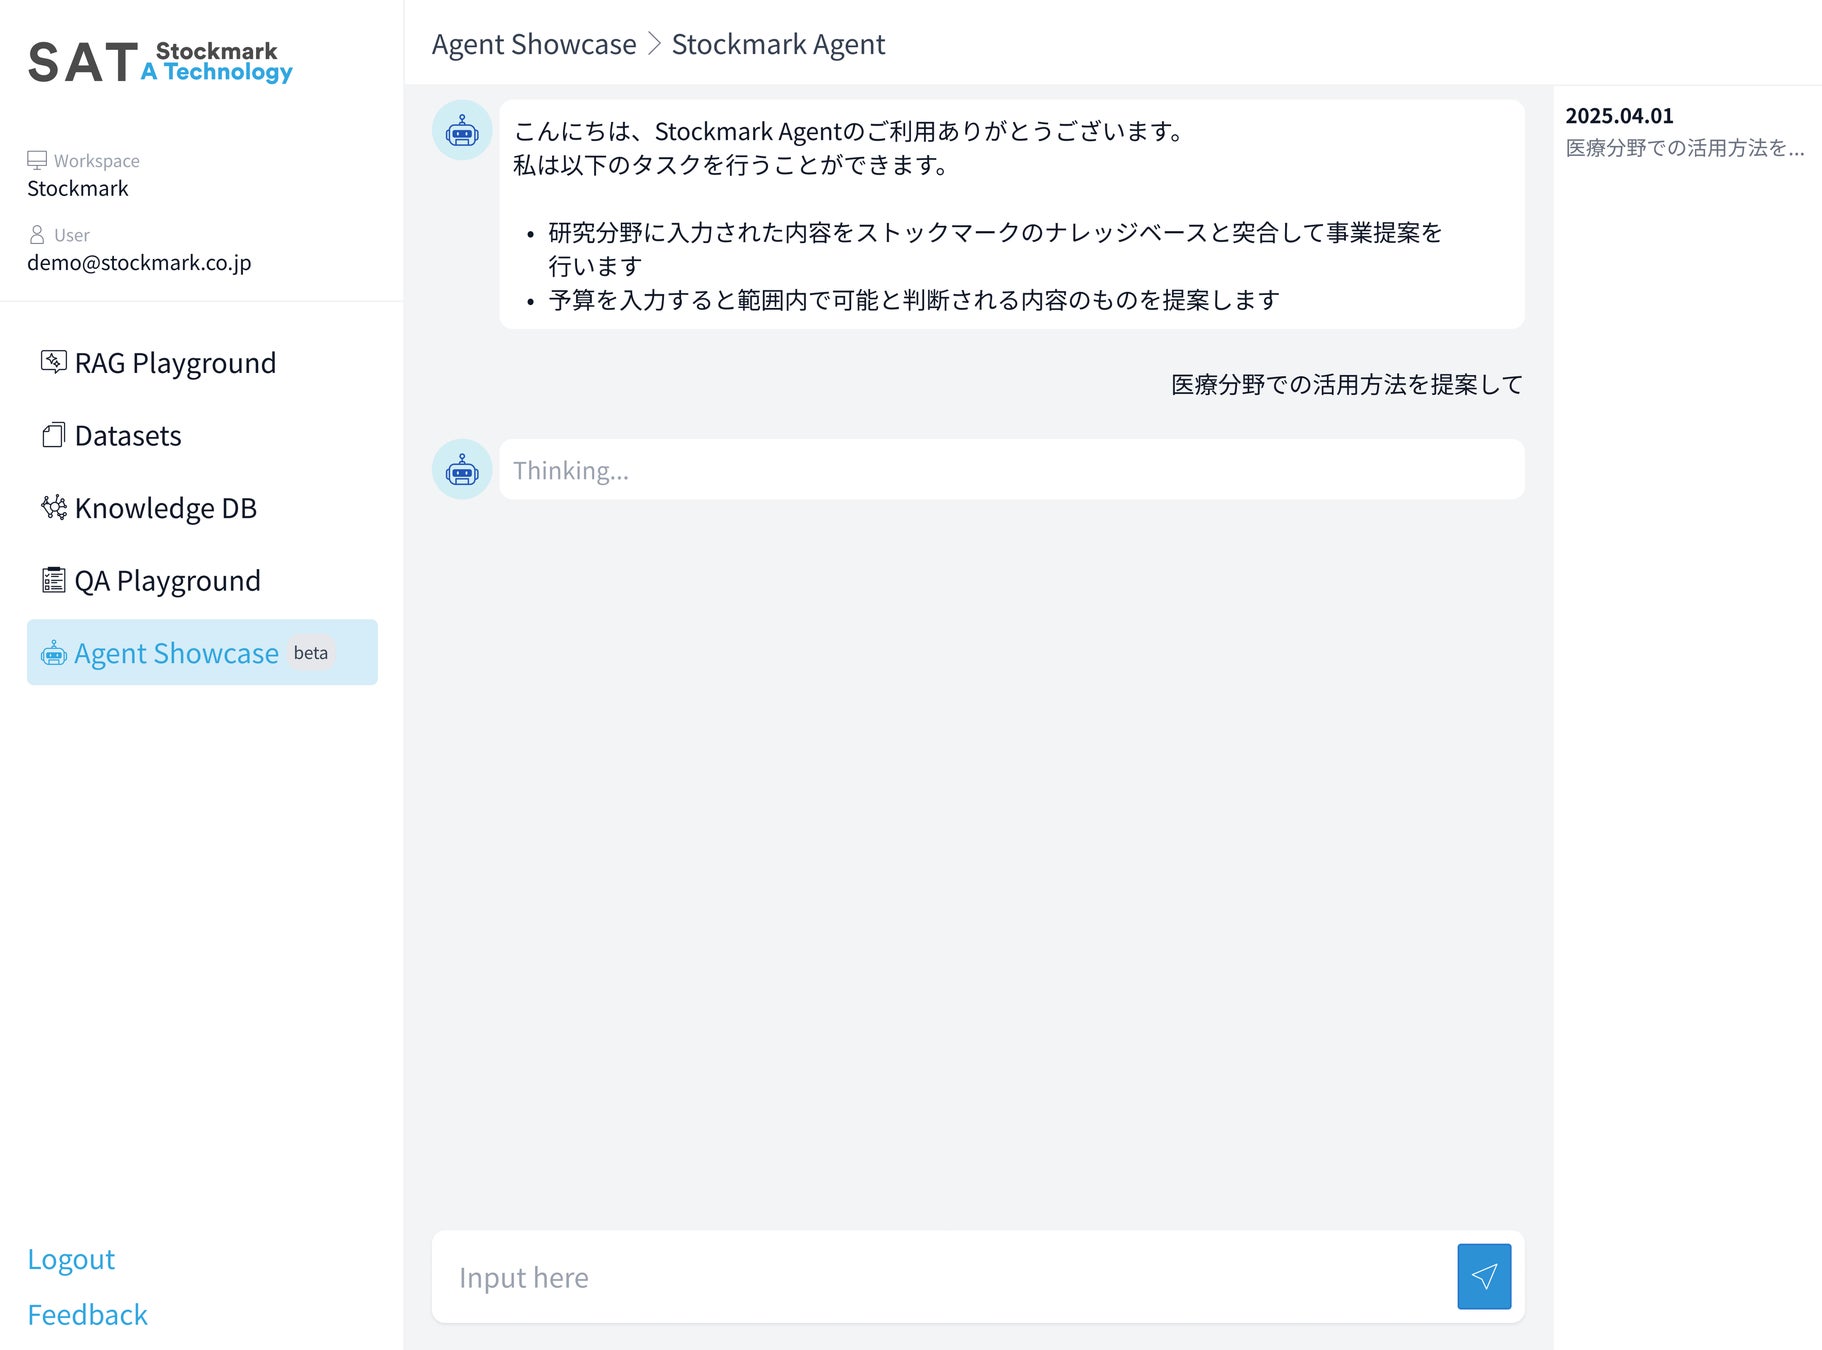Image resolution: width=1822 pixels, height=1350 pixels.
Task: Select Agent Showcase in the sidebar
Action: 202,652
